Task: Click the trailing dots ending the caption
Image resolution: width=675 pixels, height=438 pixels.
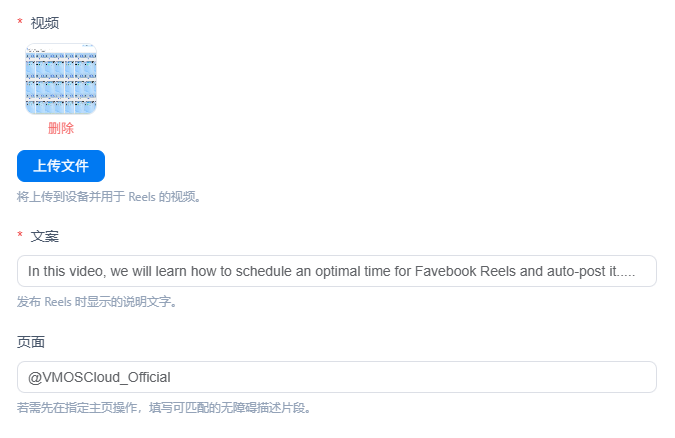Action: [626, 274]
